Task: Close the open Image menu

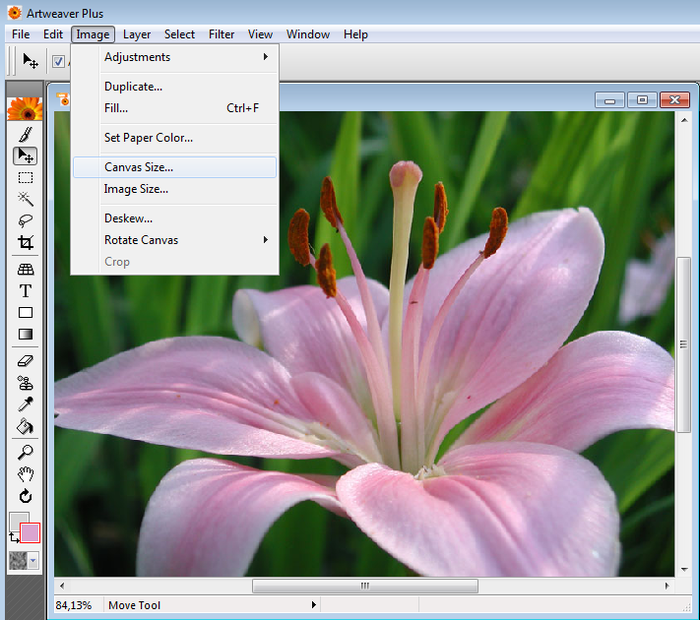Action: (x=92, y=34)
